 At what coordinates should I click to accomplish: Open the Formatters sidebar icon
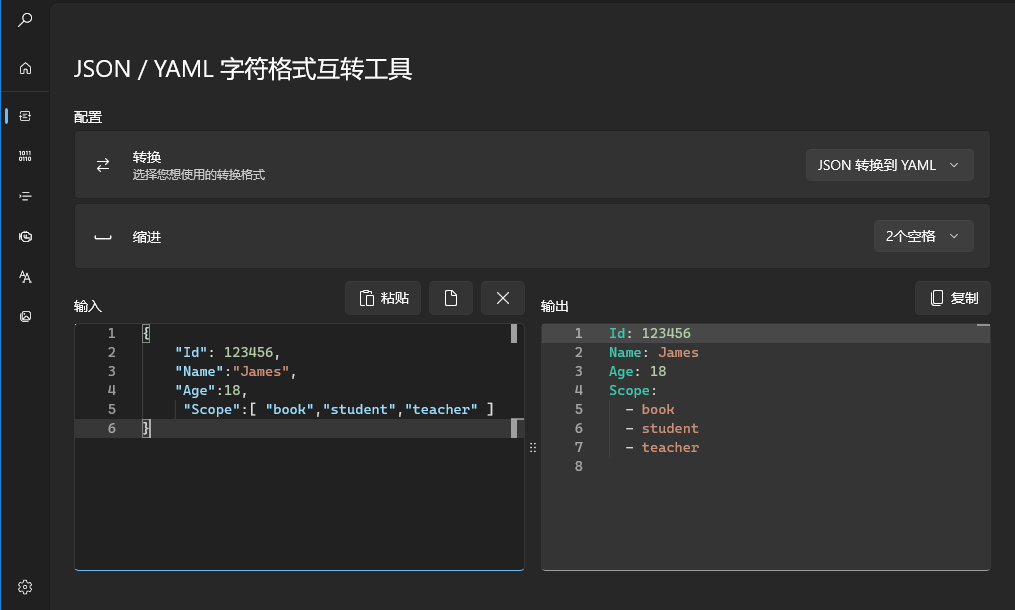[25, 196]
